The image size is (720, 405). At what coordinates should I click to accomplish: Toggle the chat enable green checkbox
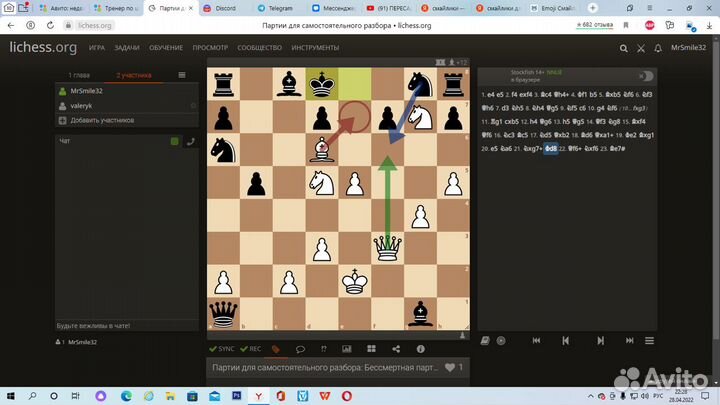(x=174, y=142)
